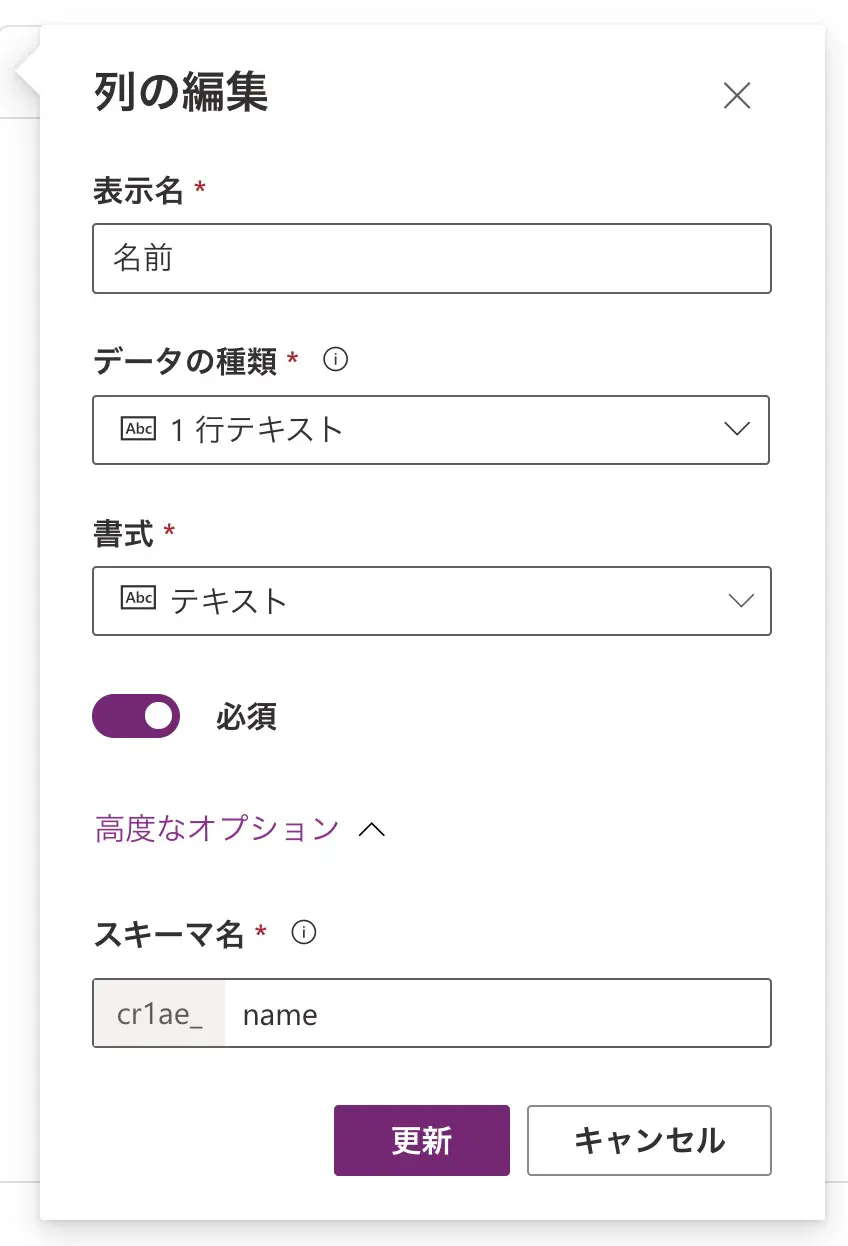Close the 列の編集 panel

(737, 95)
